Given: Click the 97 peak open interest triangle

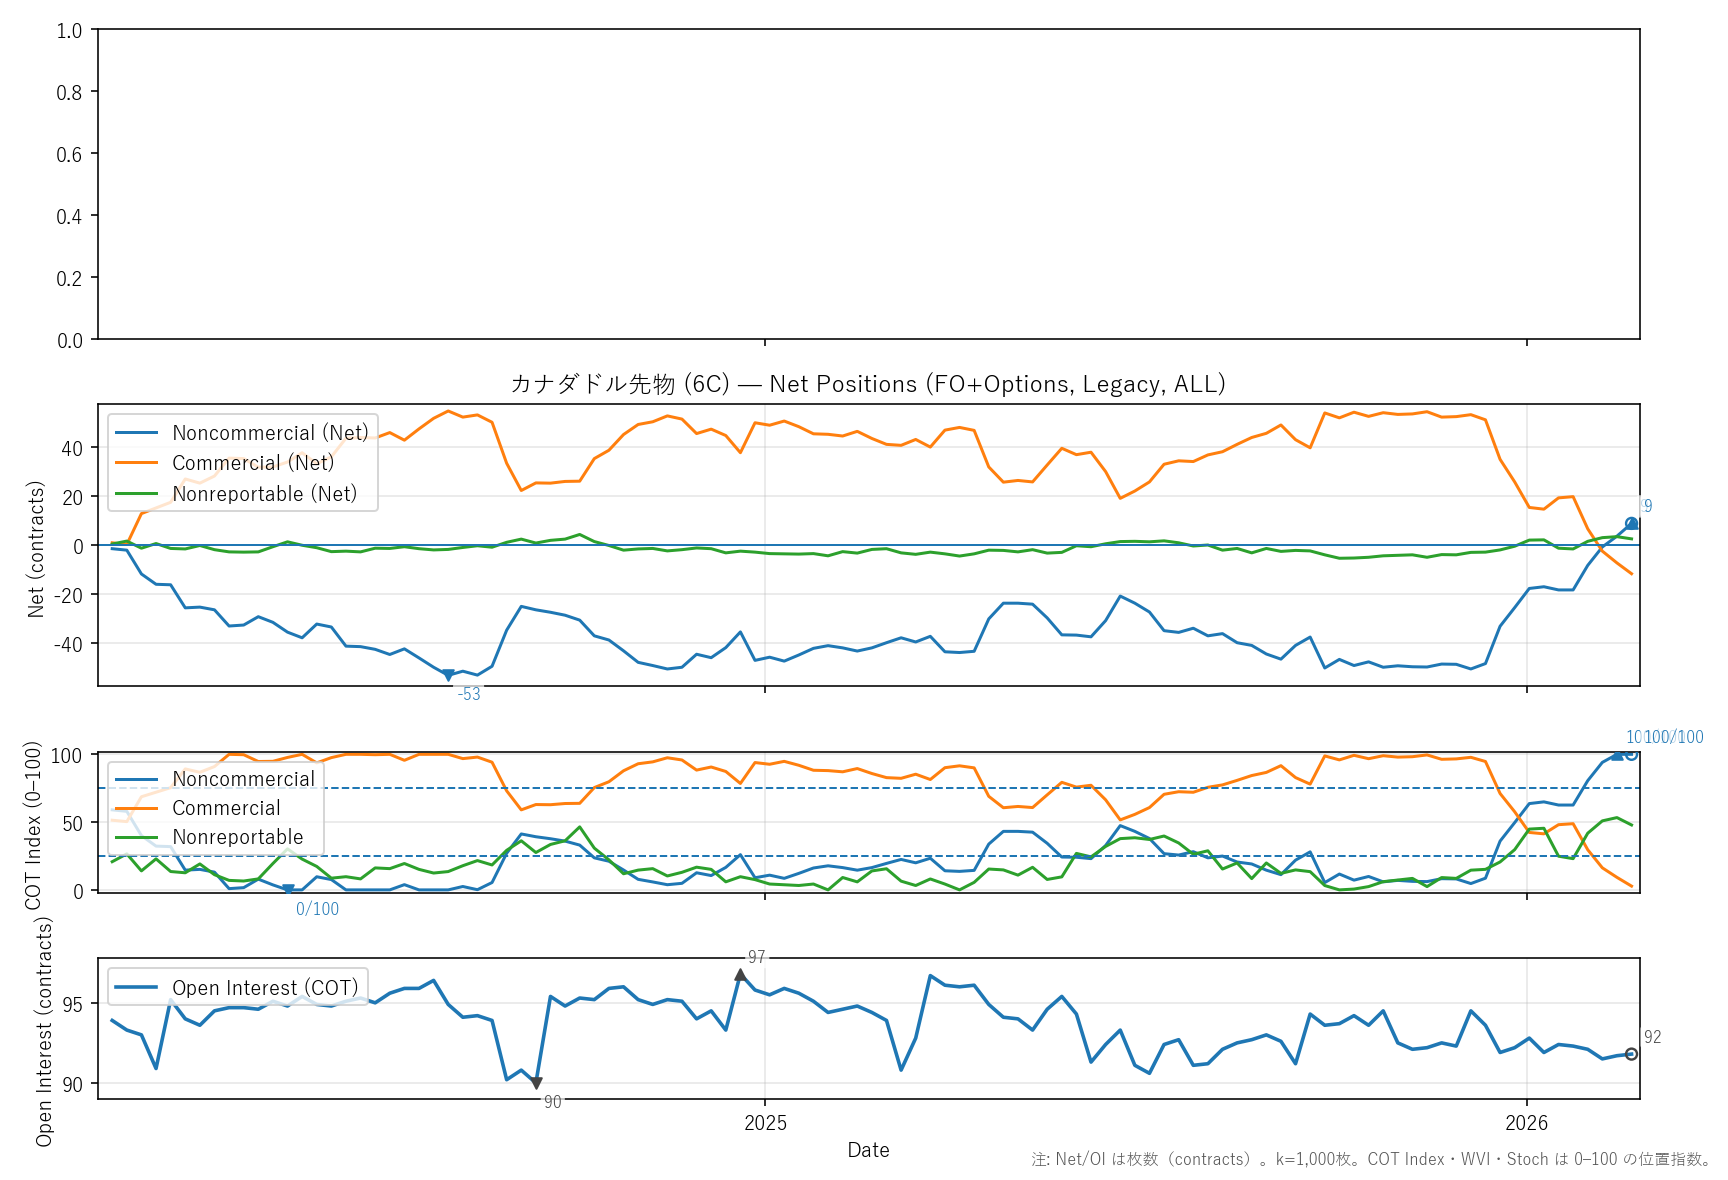Looking at the screenshot, I should coord(740,975).
